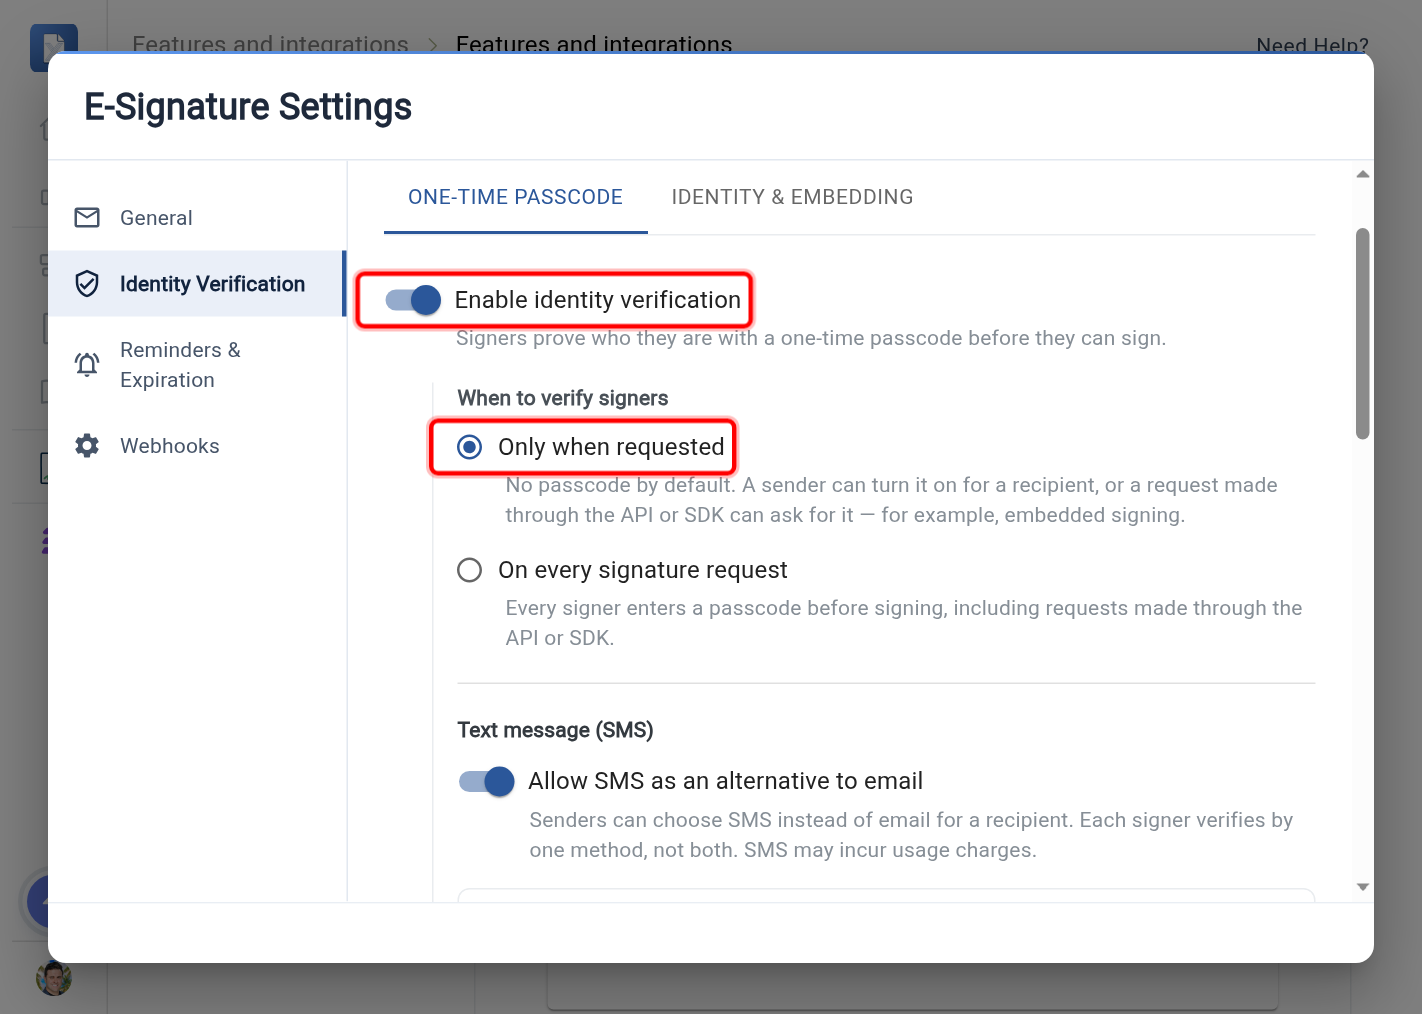
Task: Select Only when requested radio button
Action: point(469,447)
